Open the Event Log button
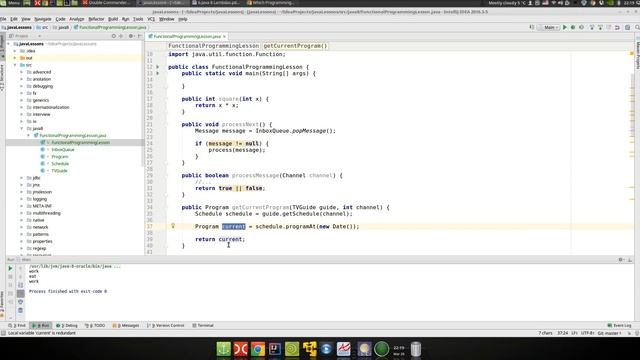This screenshot has width=640, height=360. pyautogui.click(x=619, y=325)
